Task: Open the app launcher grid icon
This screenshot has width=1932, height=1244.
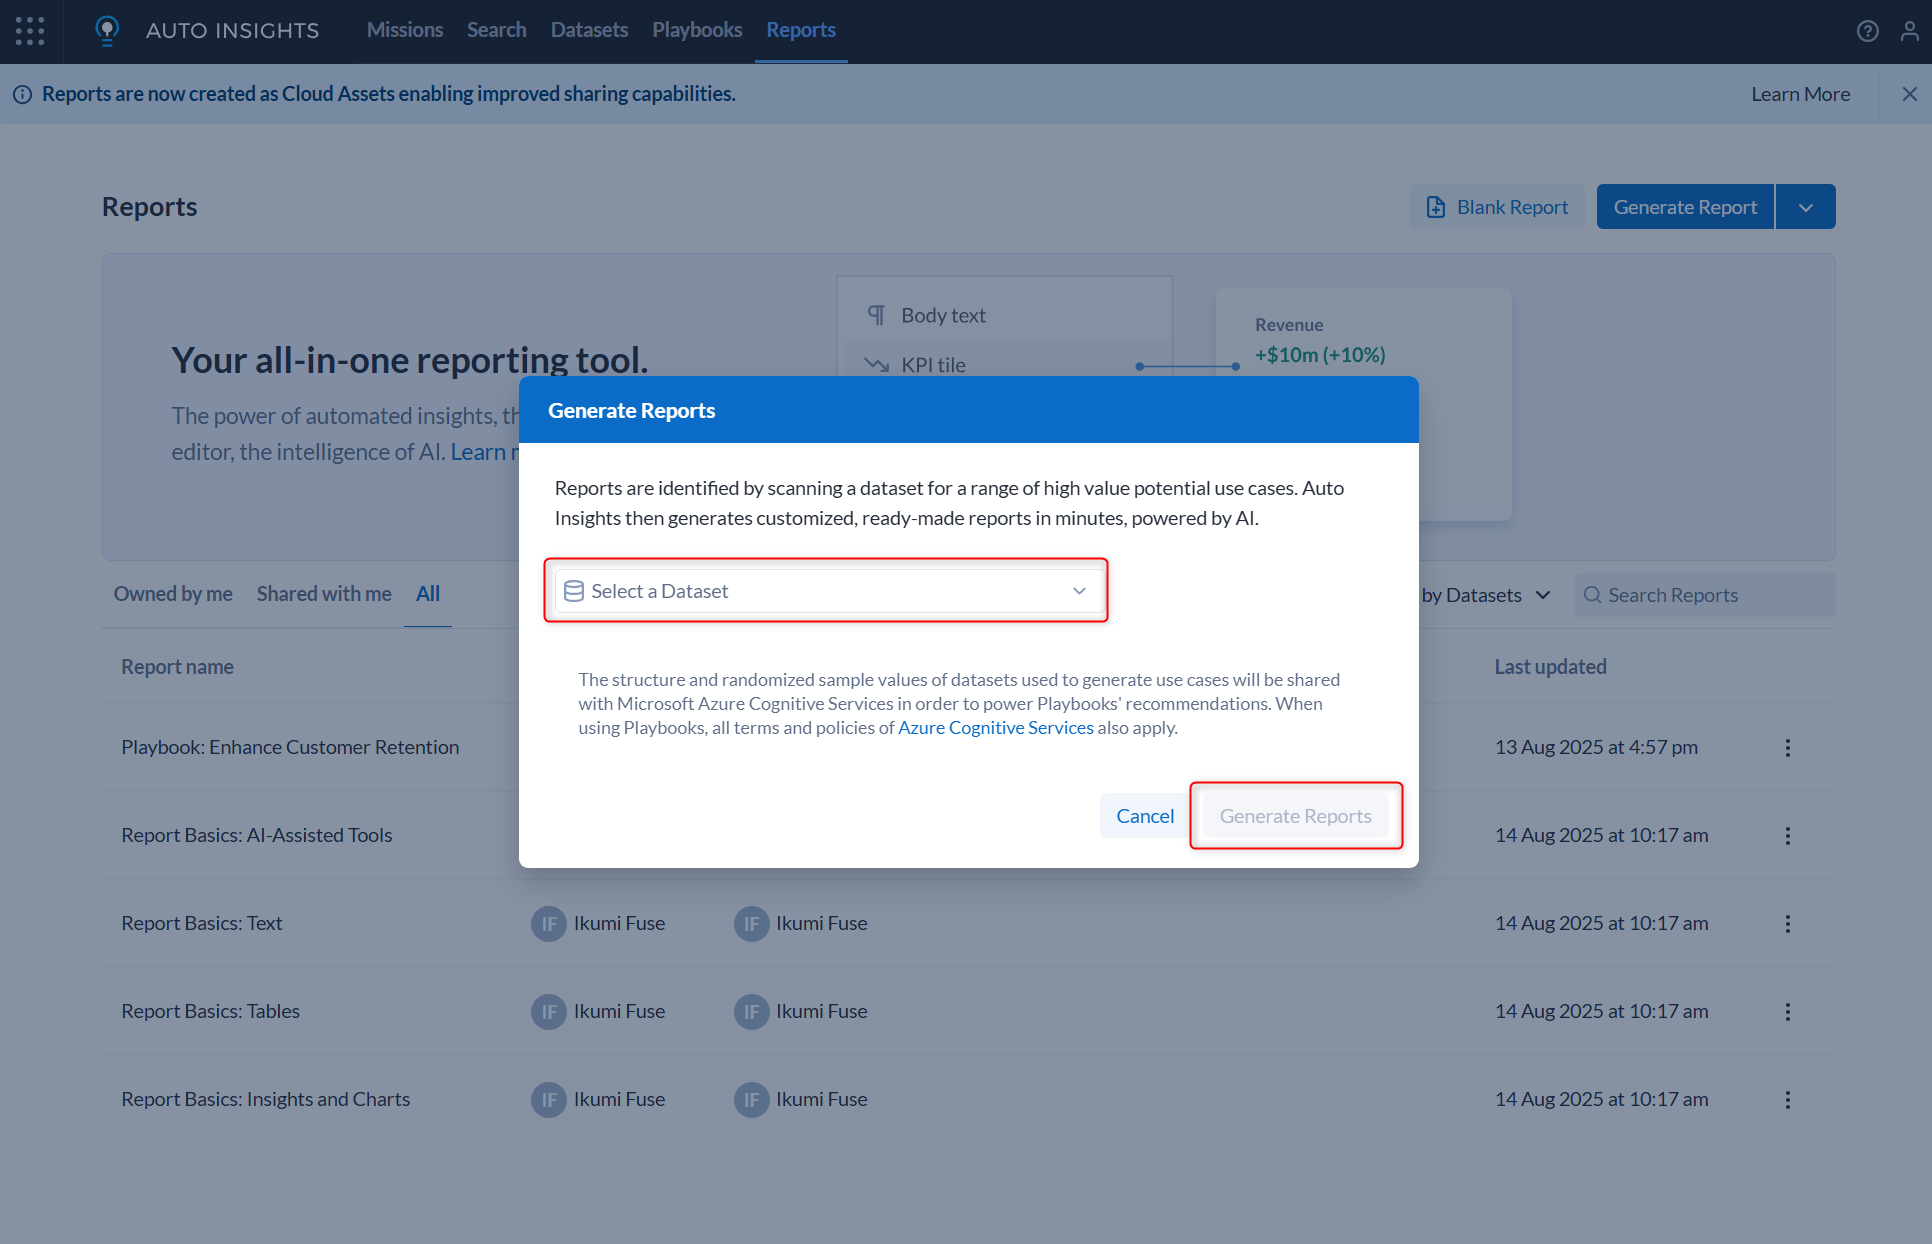Action: tap(30, 31)
